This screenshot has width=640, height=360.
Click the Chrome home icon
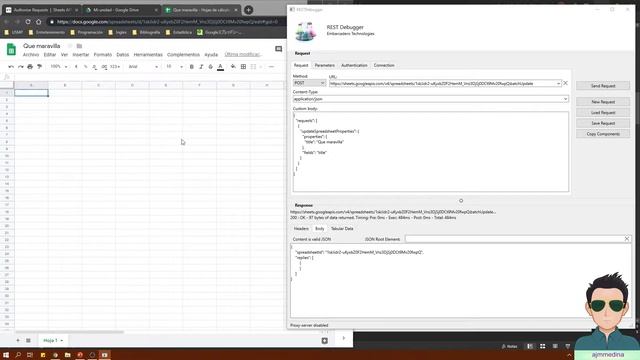(38, 22)
